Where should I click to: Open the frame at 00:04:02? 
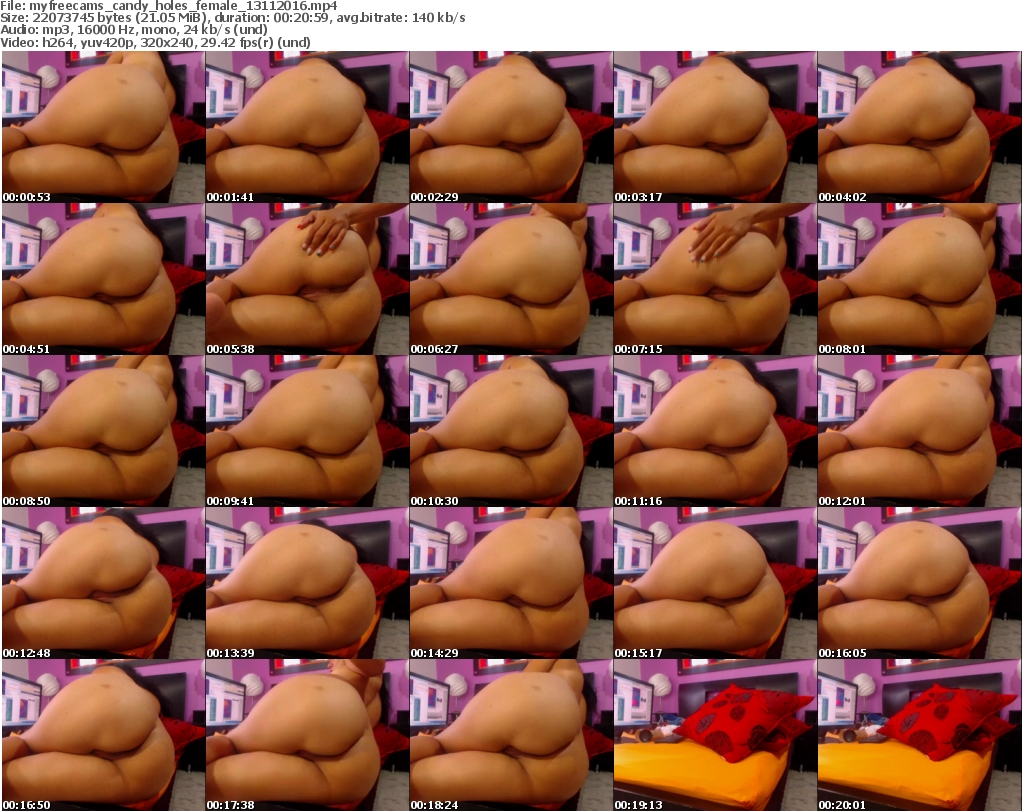pyautogui.click(x=919, y=127)
